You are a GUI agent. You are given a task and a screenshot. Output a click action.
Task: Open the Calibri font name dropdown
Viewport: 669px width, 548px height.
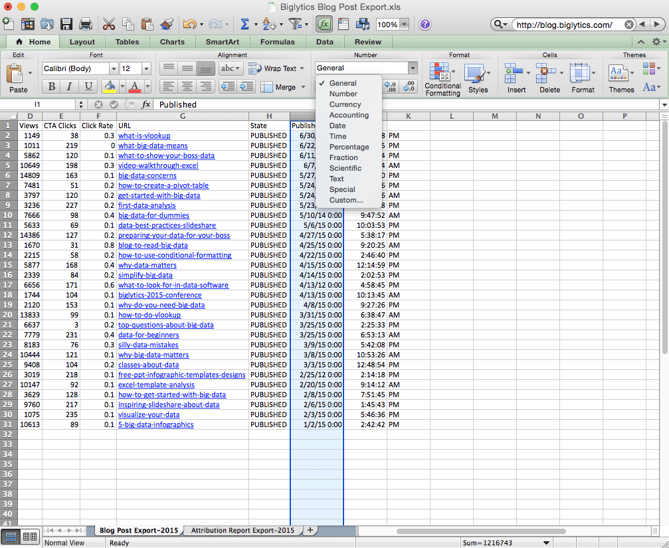click(112, 69)
